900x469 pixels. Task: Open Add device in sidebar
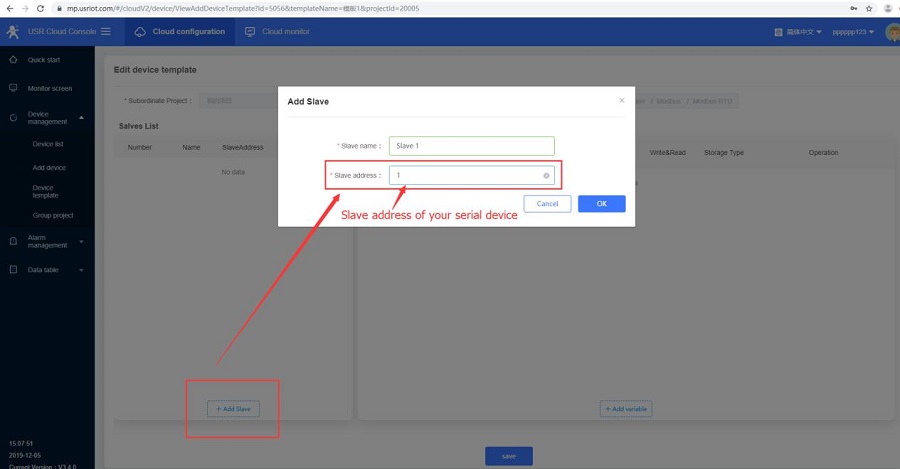(49, 168)
